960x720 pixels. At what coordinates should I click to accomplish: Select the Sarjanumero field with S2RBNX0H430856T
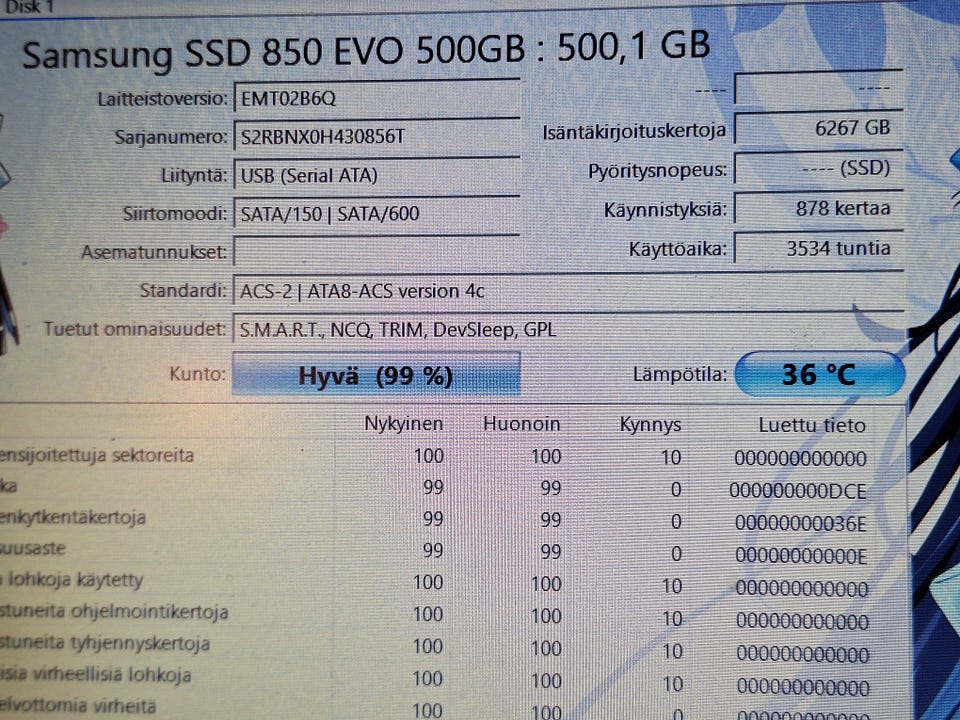coord(377,136)
